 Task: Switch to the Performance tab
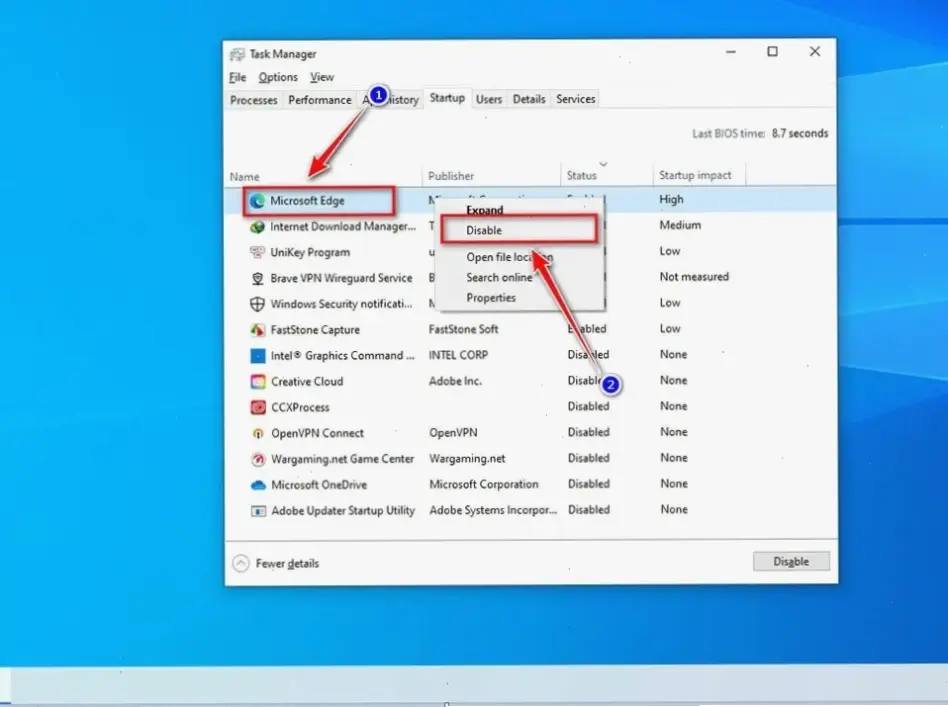coord(320,100)
